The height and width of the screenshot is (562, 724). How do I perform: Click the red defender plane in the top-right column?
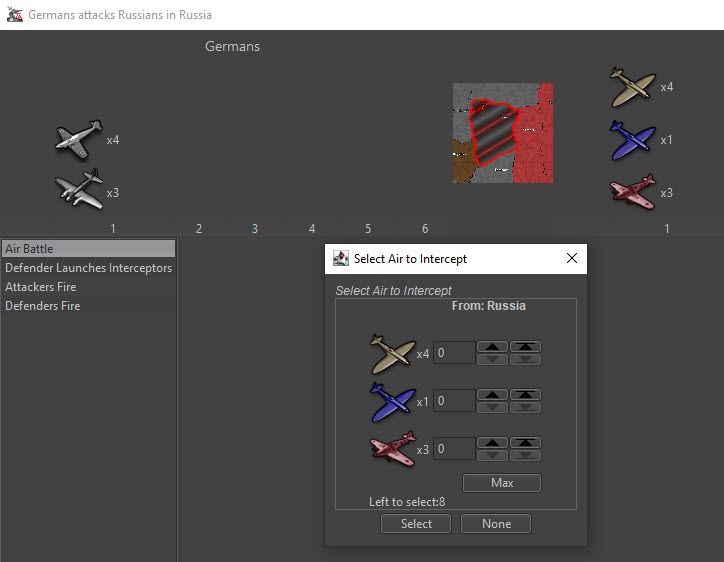[633, 192]
